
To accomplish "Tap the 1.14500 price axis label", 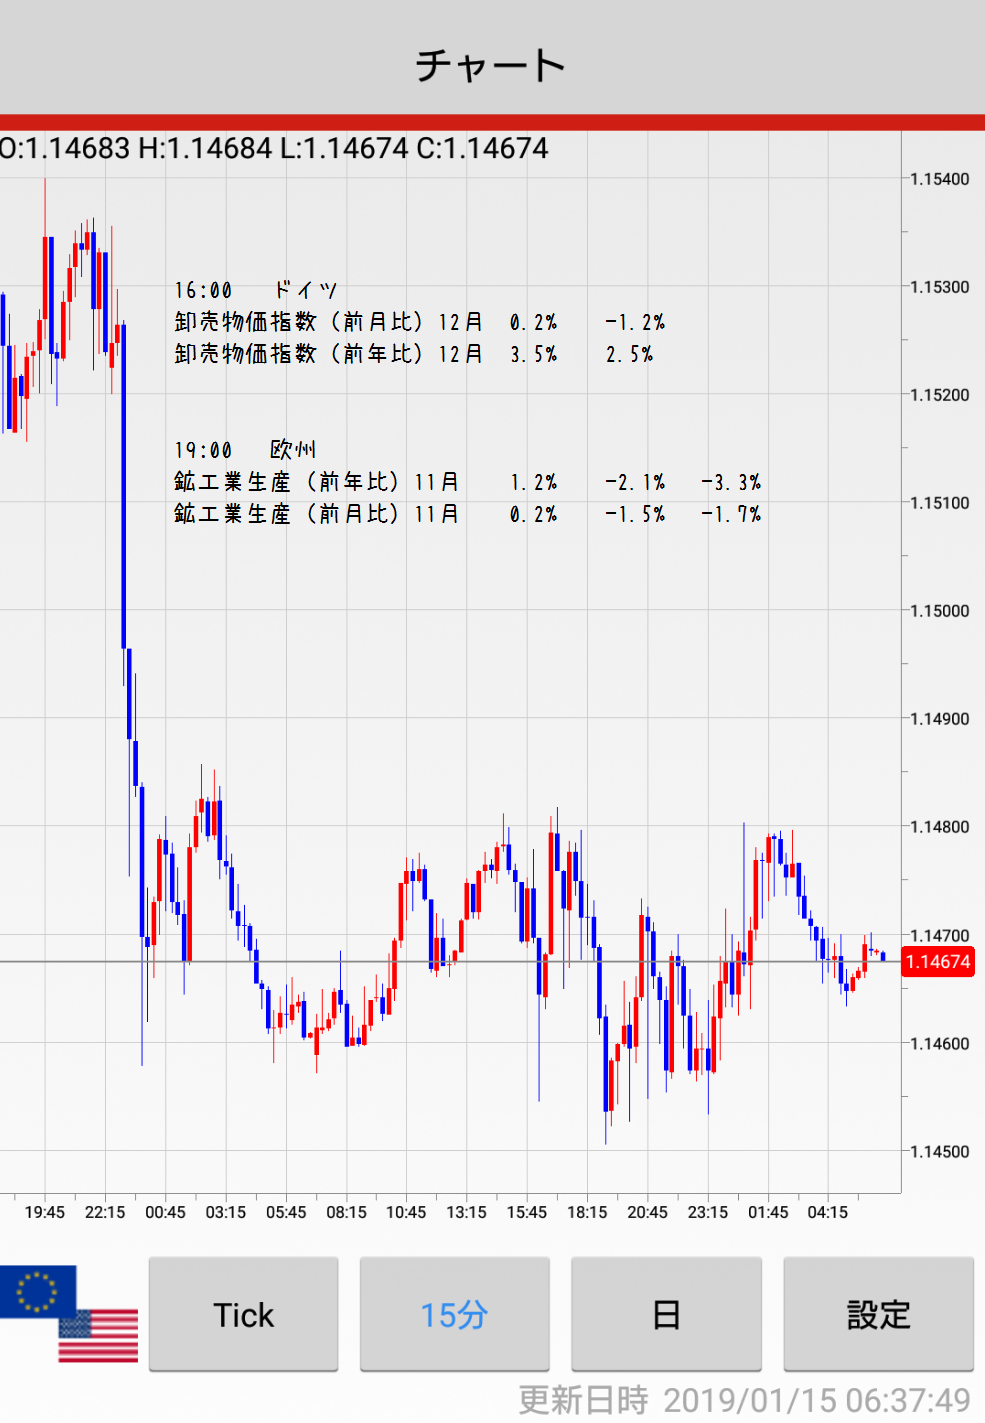I will click(x=939, y=1152).
